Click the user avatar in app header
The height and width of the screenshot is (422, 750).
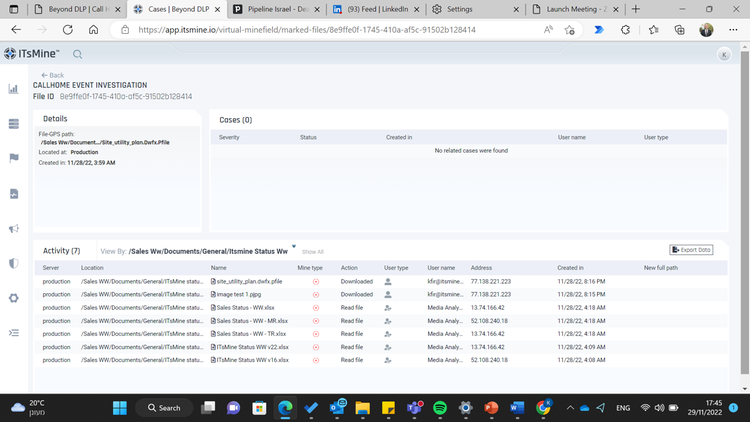tap(723, 54)
